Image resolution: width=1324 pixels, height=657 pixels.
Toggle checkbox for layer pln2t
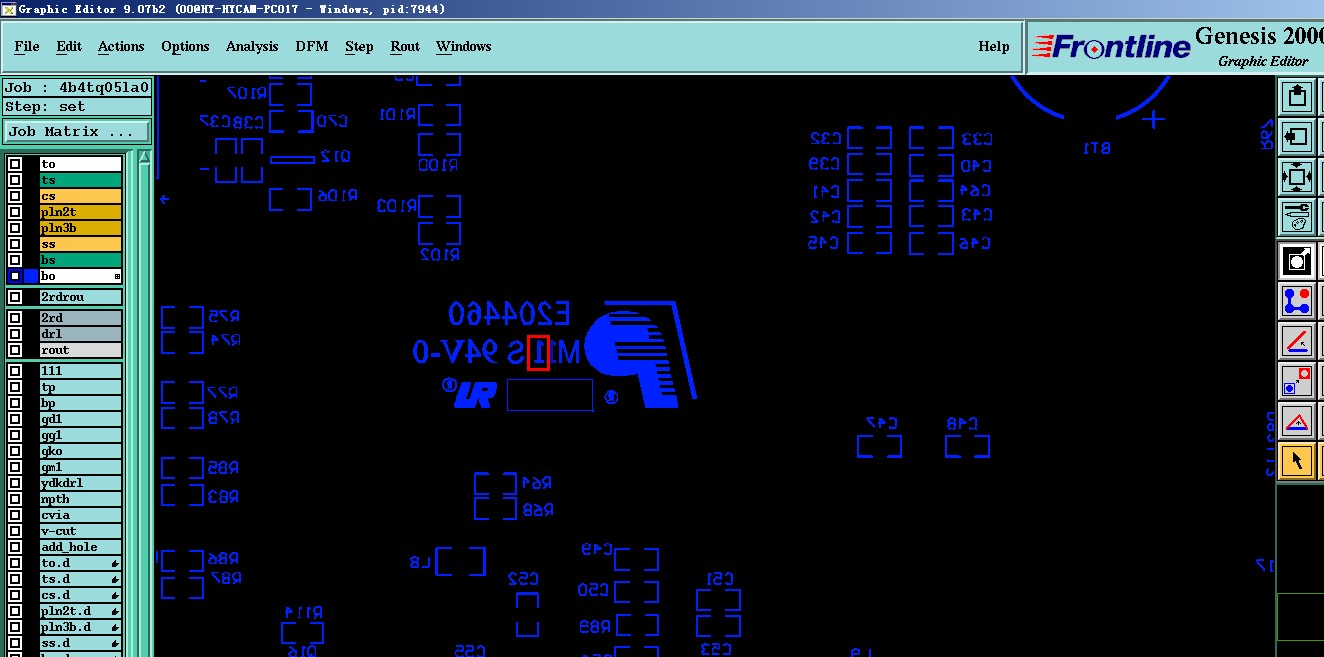tap(15, 212)
